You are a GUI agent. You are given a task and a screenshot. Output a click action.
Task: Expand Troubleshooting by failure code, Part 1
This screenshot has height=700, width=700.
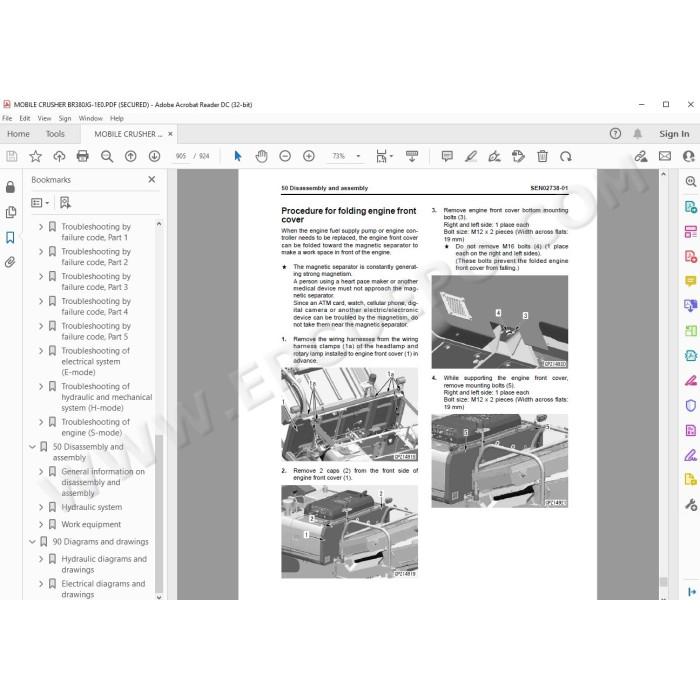click(41, 227)
